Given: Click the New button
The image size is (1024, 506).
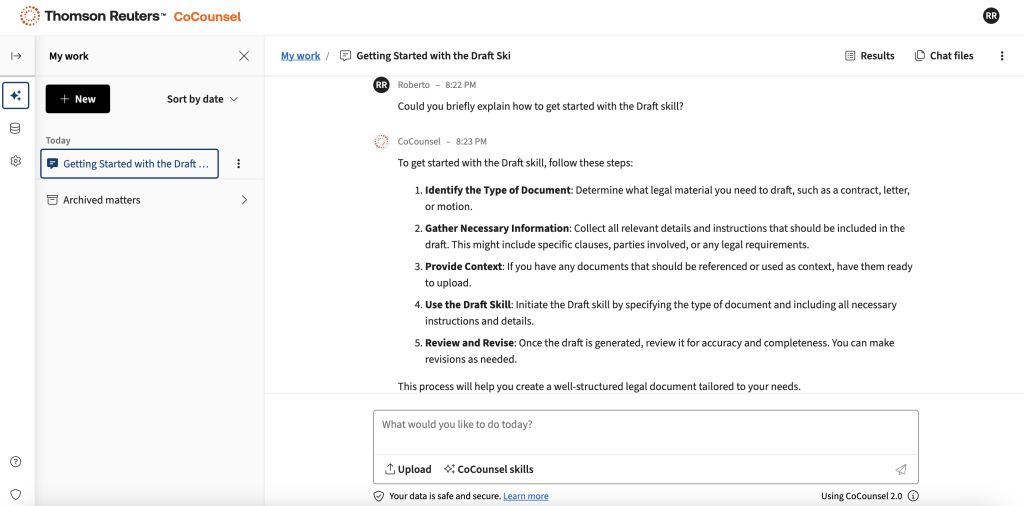Looking at the screenshot, I should pos(78,99).
